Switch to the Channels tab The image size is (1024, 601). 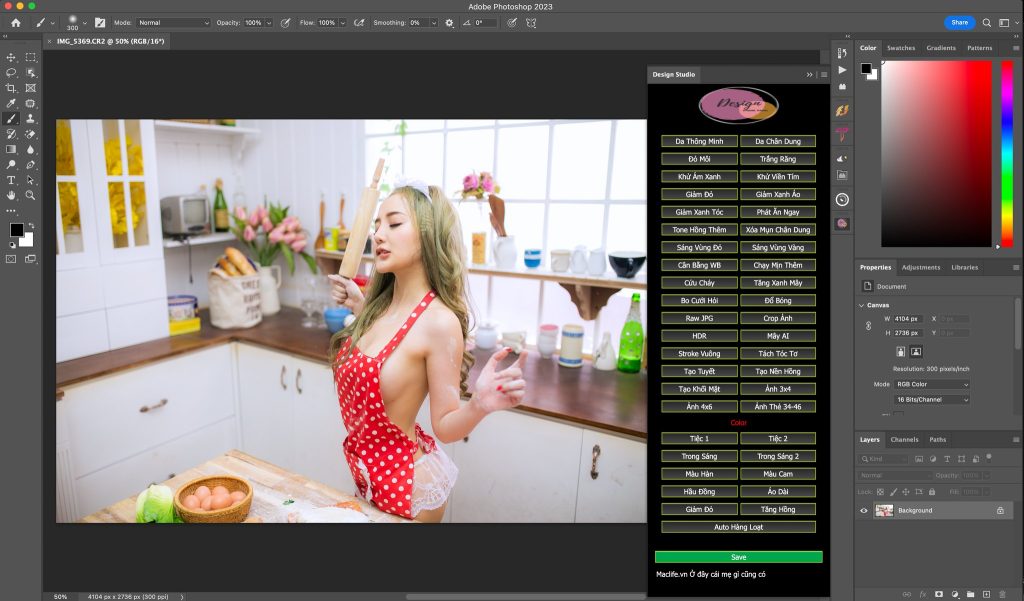(x=905, y=439)
